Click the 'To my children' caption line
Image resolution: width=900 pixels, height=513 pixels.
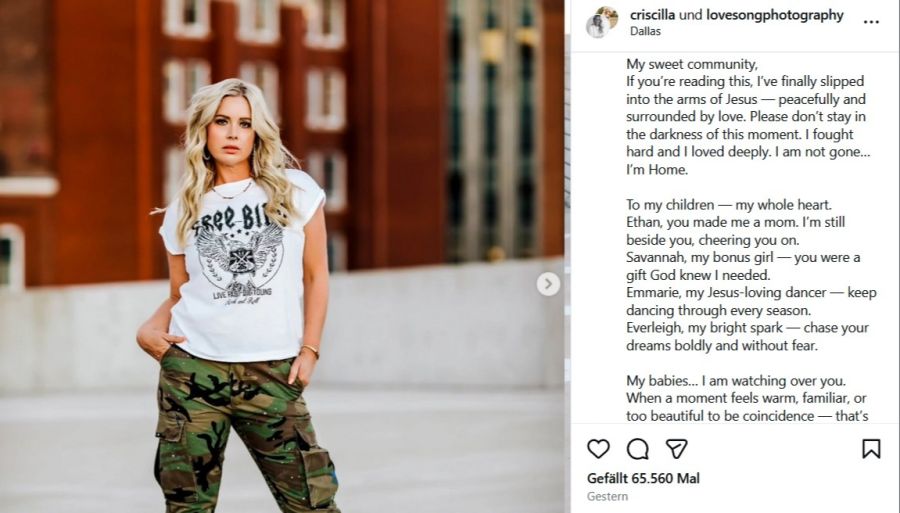tap(728, 204)
